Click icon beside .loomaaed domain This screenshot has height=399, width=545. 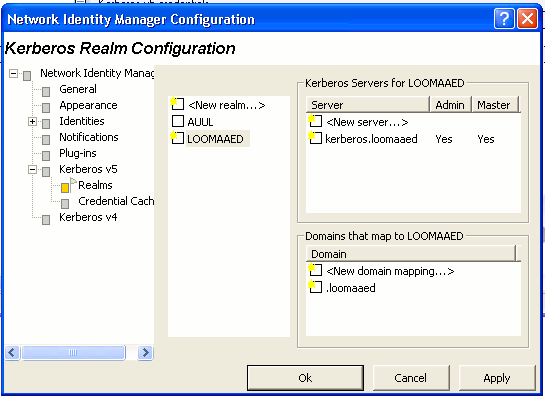tap(315, 286)
